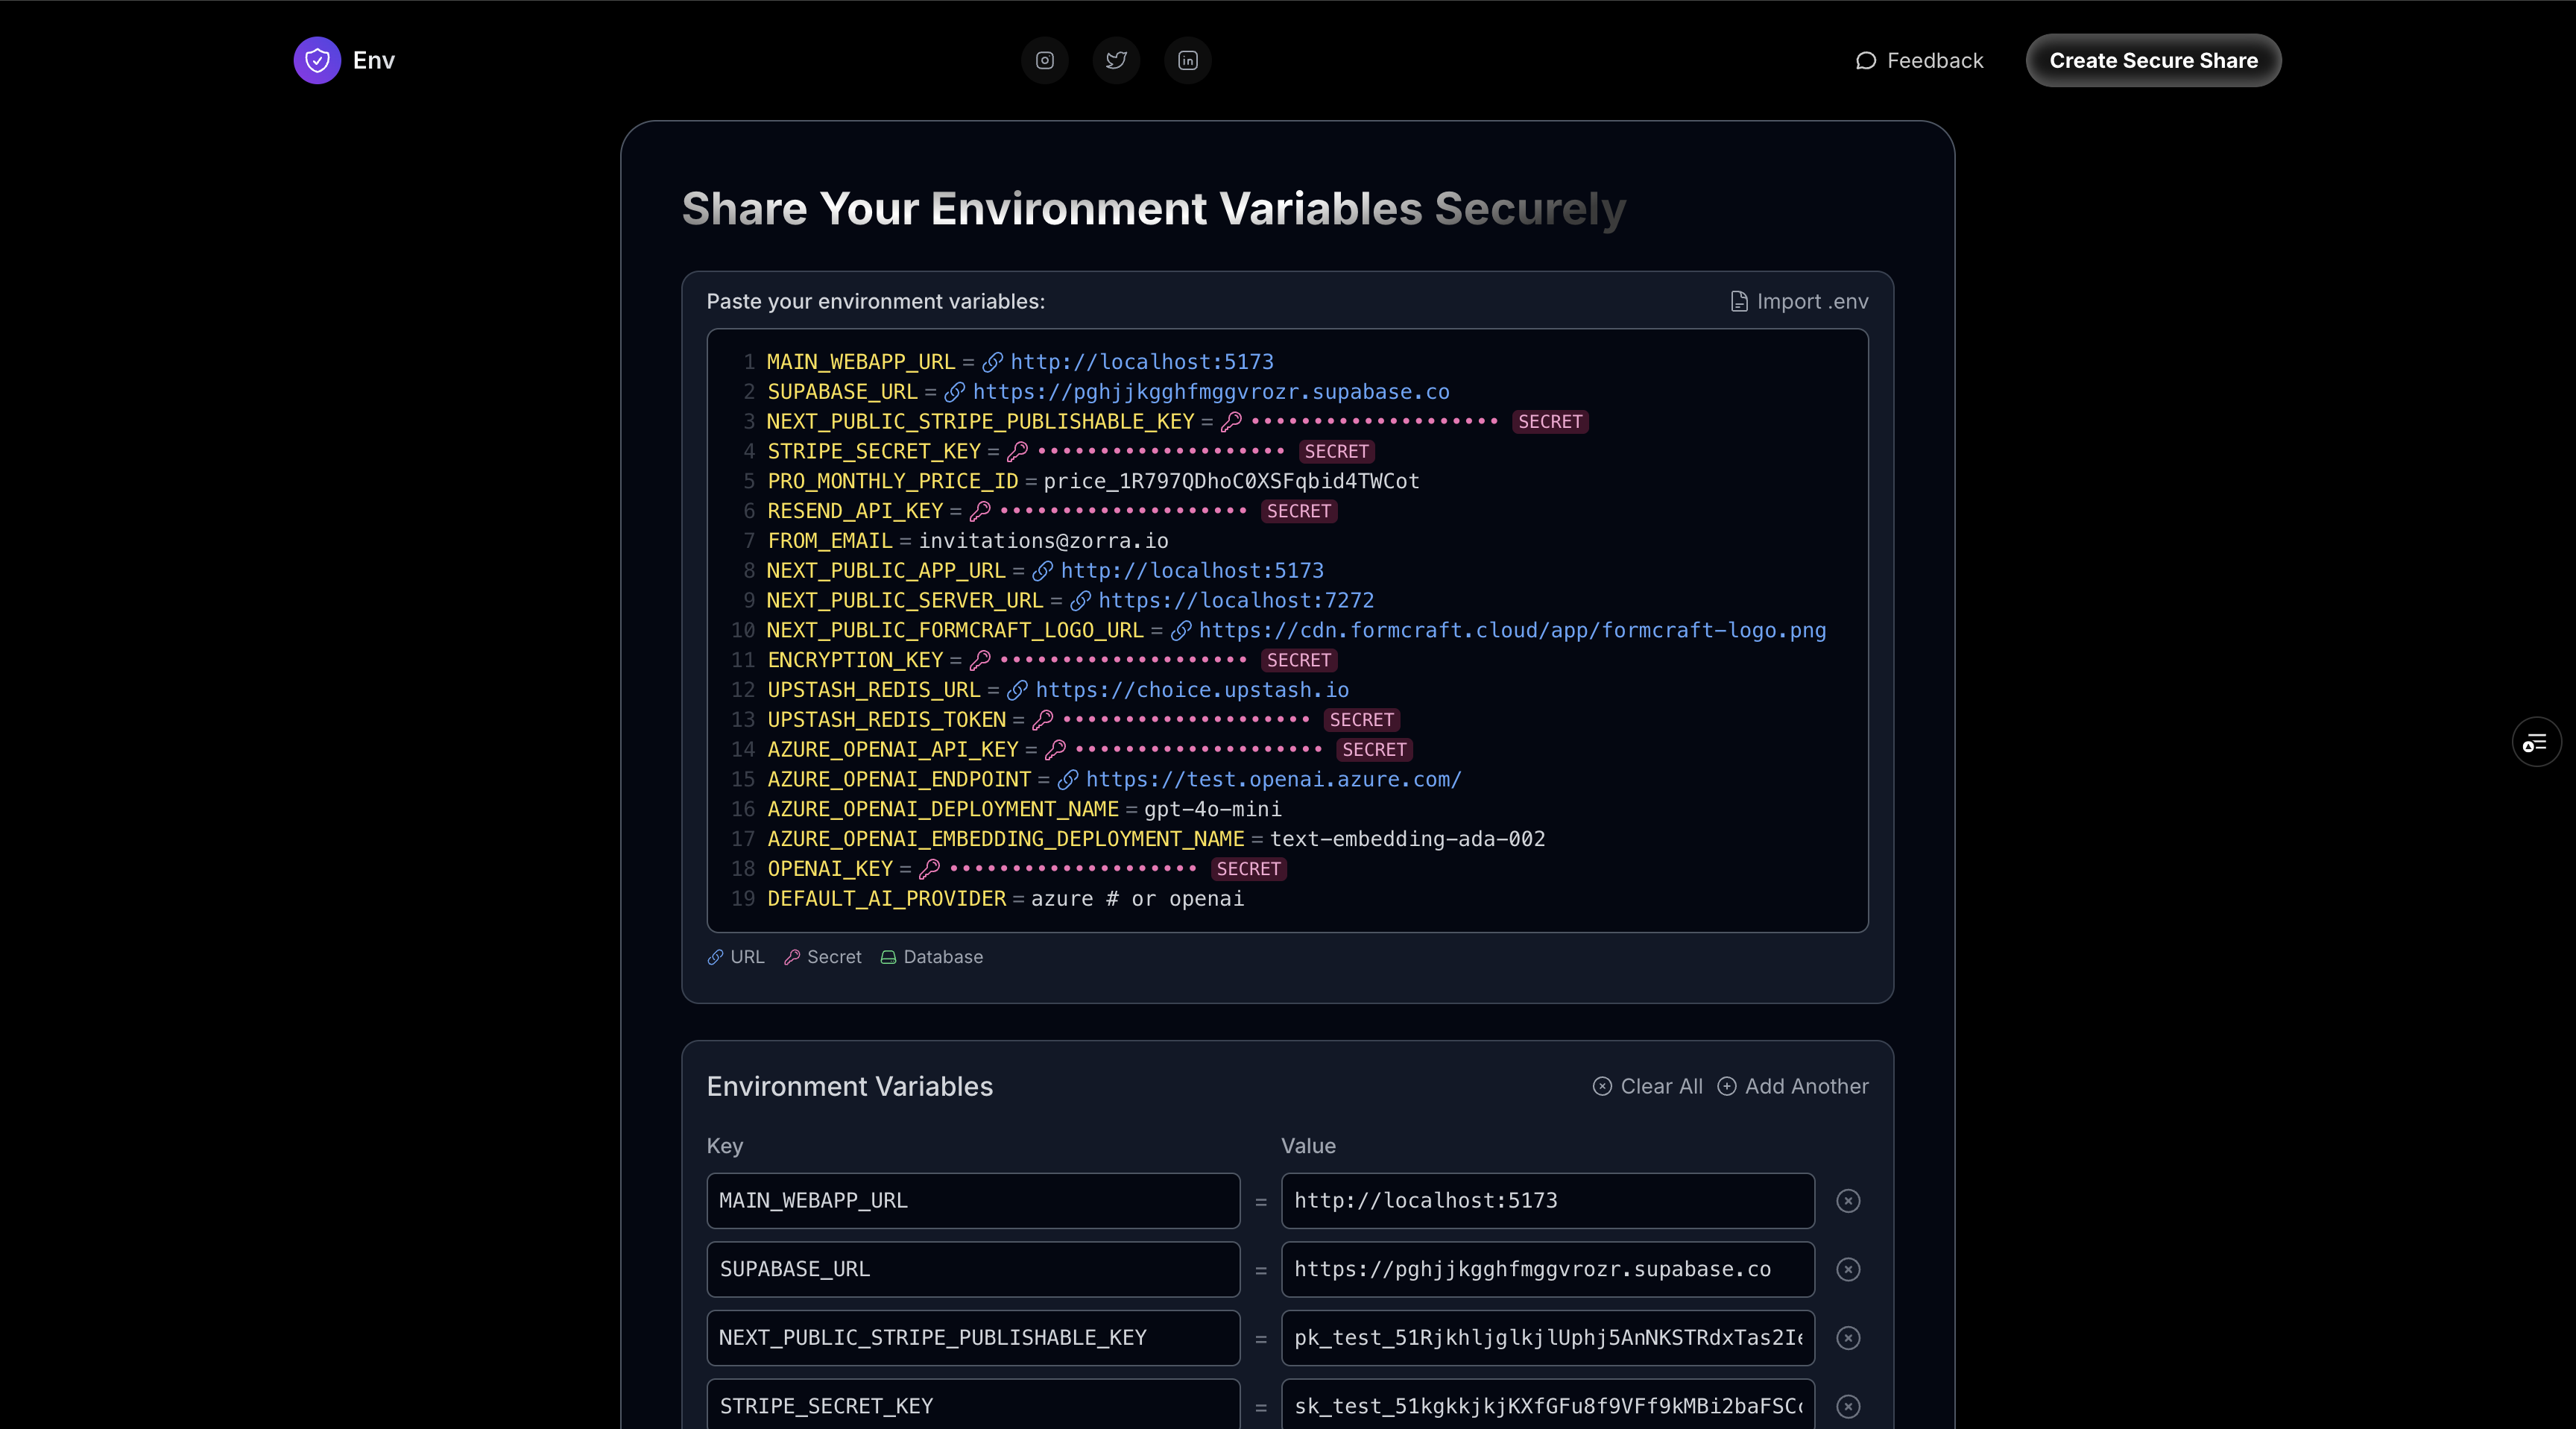The height and width of the screenshot is (1429, 2576).
Task: Click Create Secure Share button
Action: tap(2153, 60)
